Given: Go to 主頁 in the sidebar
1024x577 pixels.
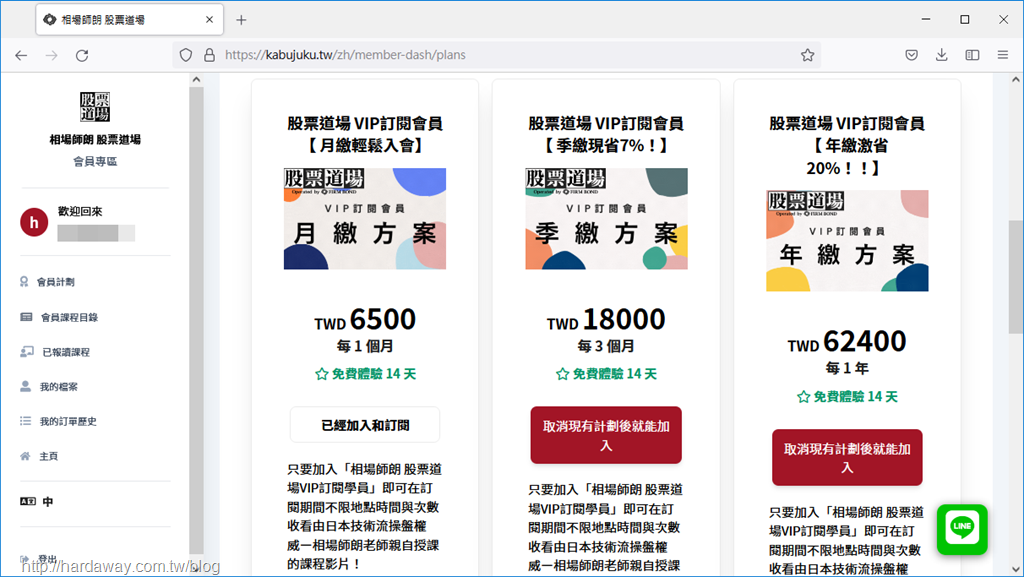Looking at the screenshot, I should tap(48, 456).
